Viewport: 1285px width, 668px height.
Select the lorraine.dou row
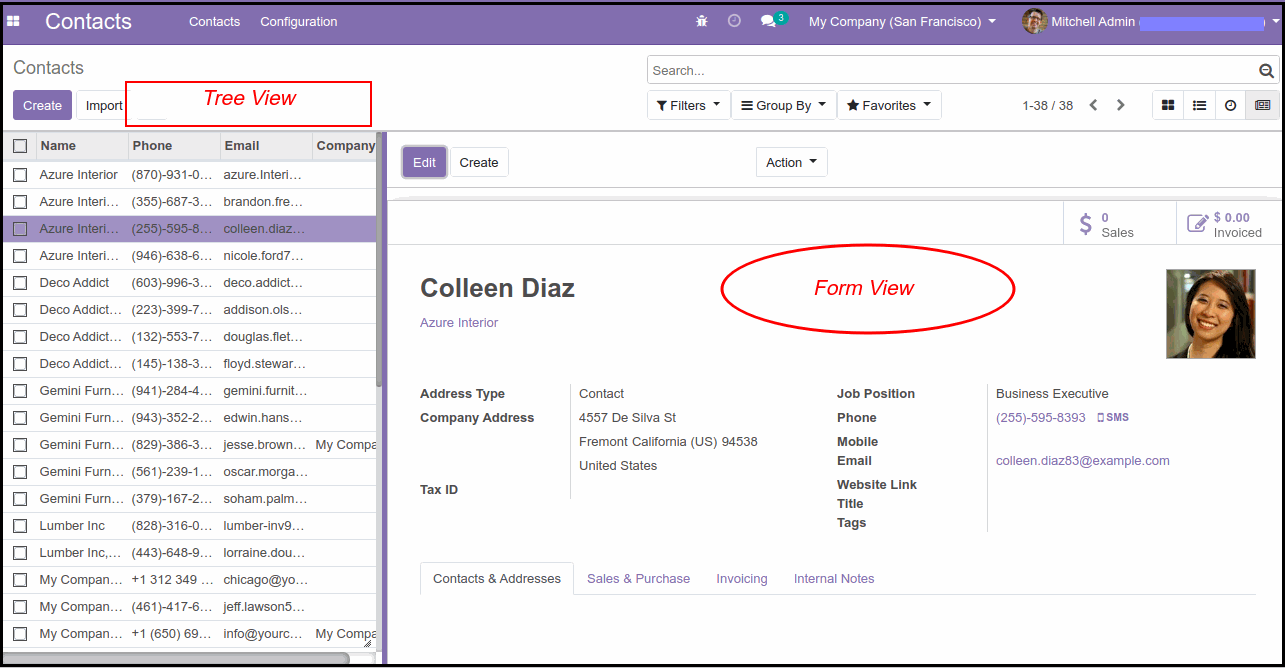click(x=190, y=553)
